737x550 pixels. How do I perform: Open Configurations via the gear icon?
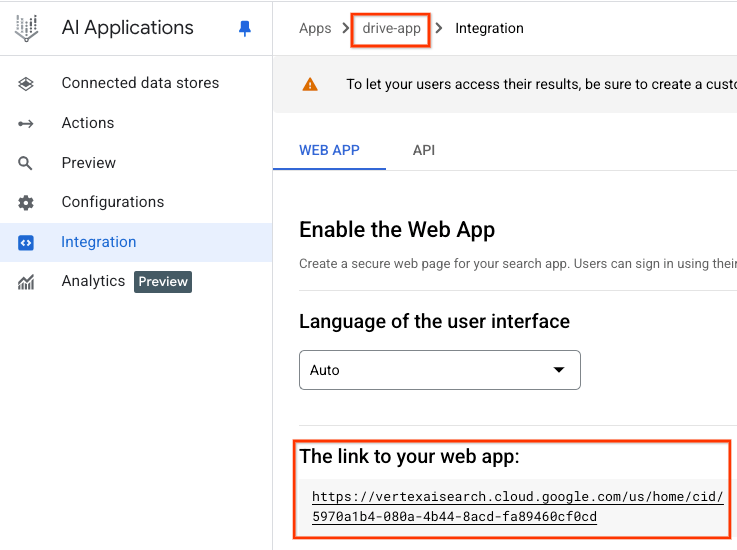coord(26,202)
